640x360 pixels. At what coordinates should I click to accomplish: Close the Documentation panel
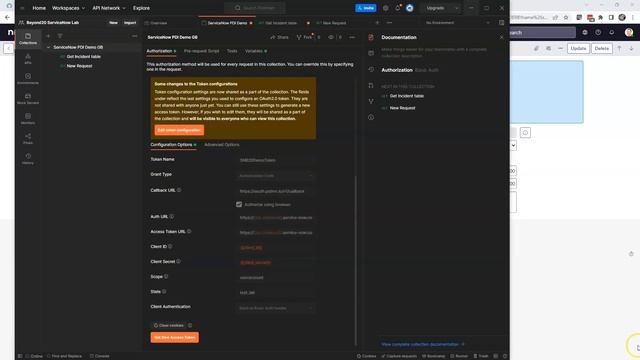point(502,37)
